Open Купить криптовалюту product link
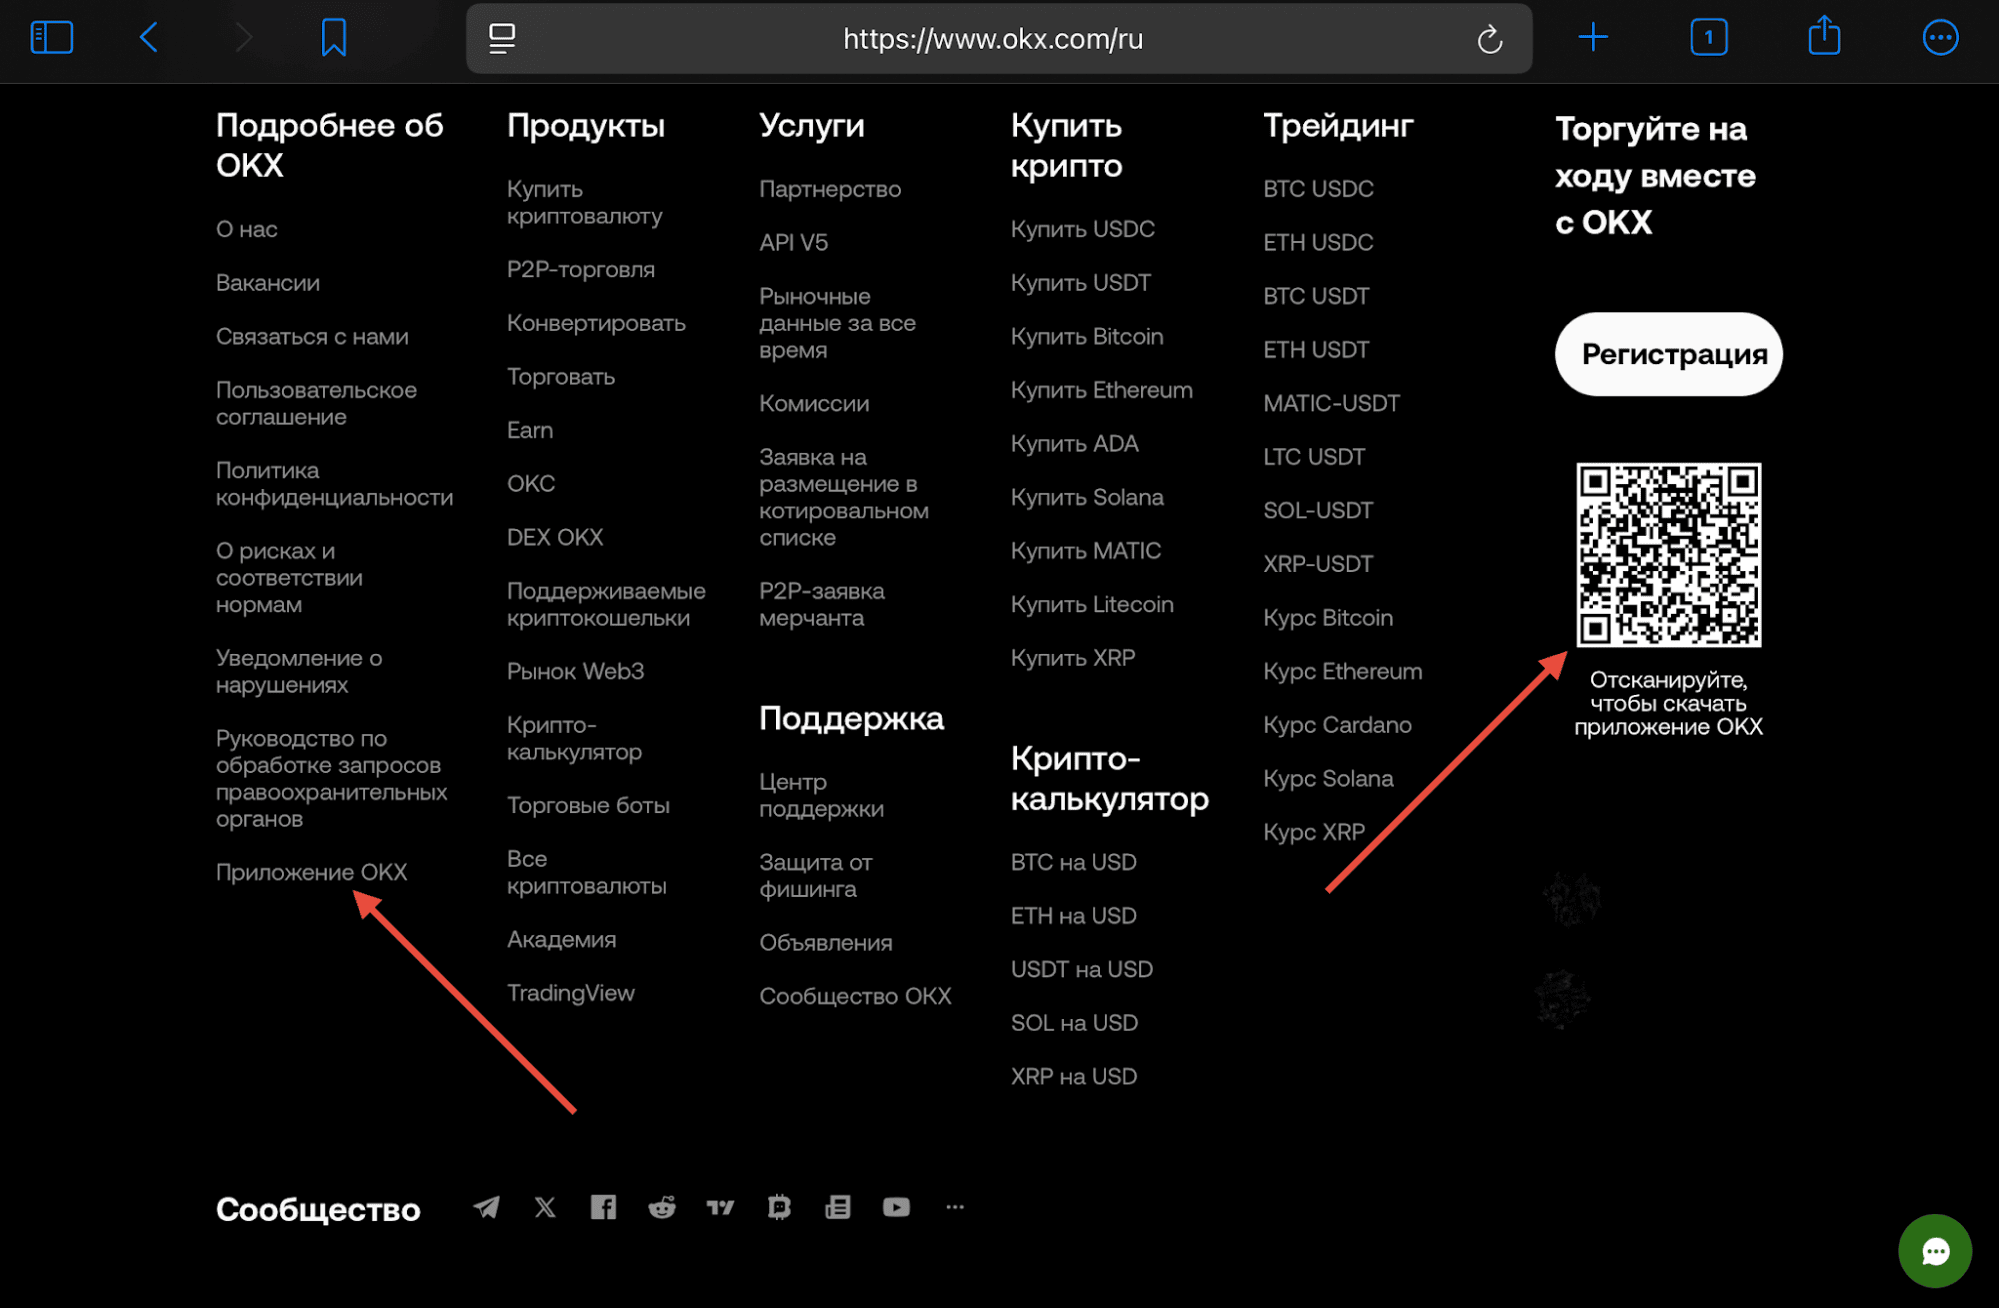 [584, 202]
